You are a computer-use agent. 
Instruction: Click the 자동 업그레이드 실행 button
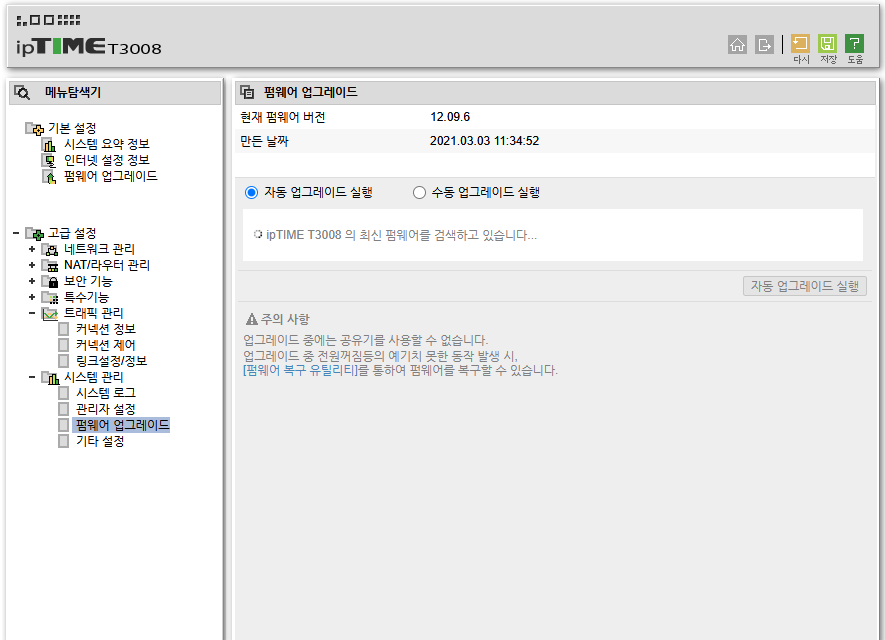tap(805, 286)
